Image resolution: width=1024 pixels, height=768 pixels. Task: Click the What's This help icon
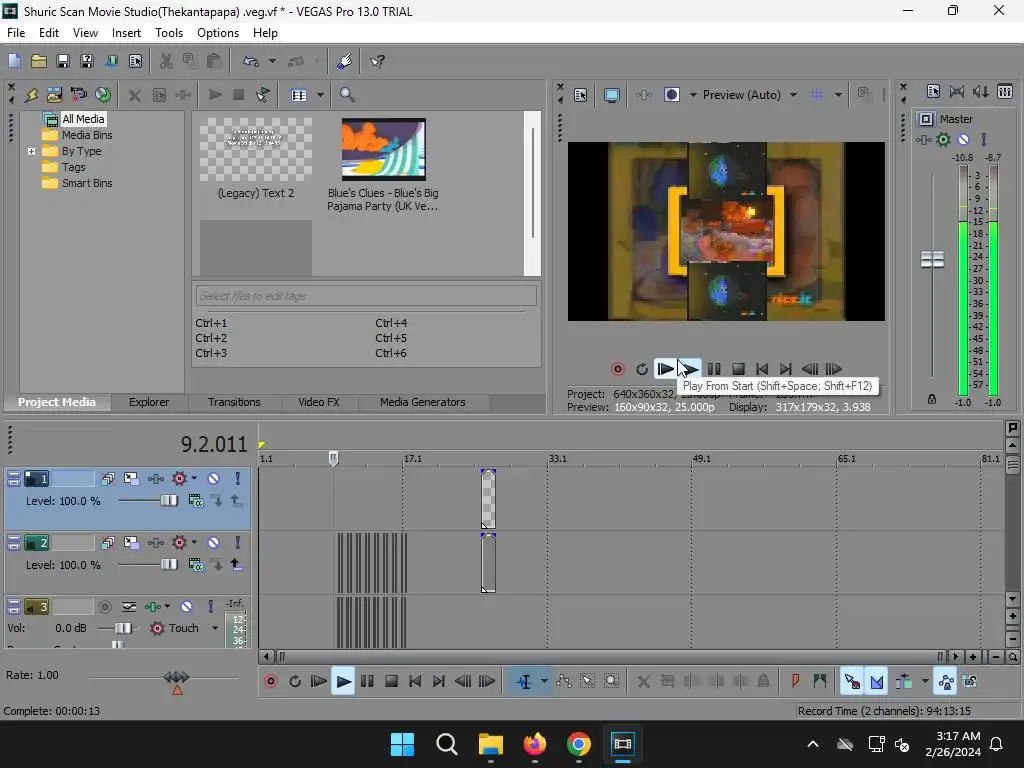pyautogui.click(x=377, y=61)
